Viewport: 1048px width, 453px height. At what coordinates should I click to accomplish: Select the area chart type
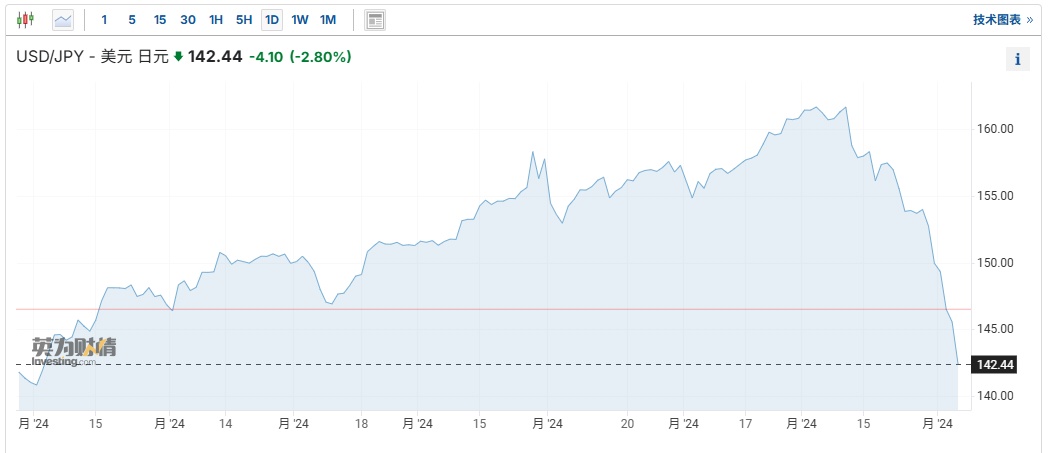(63, 19)
